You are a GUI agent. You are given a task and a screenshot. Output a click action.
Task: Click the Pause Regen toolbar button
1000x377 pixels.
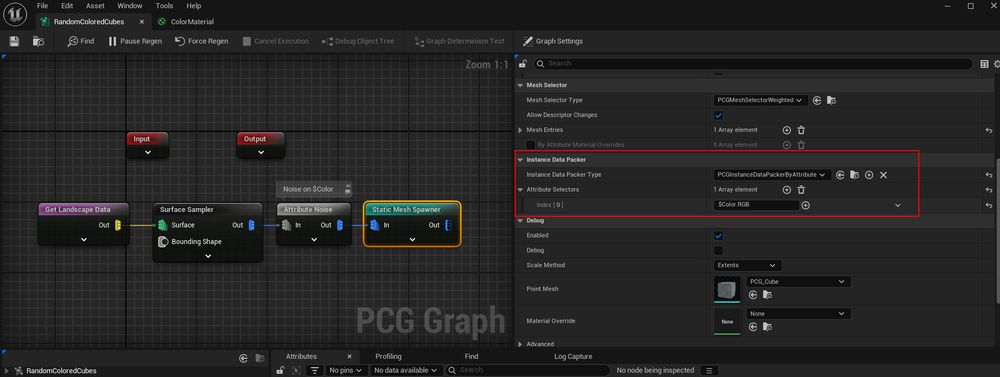(135, 41)
